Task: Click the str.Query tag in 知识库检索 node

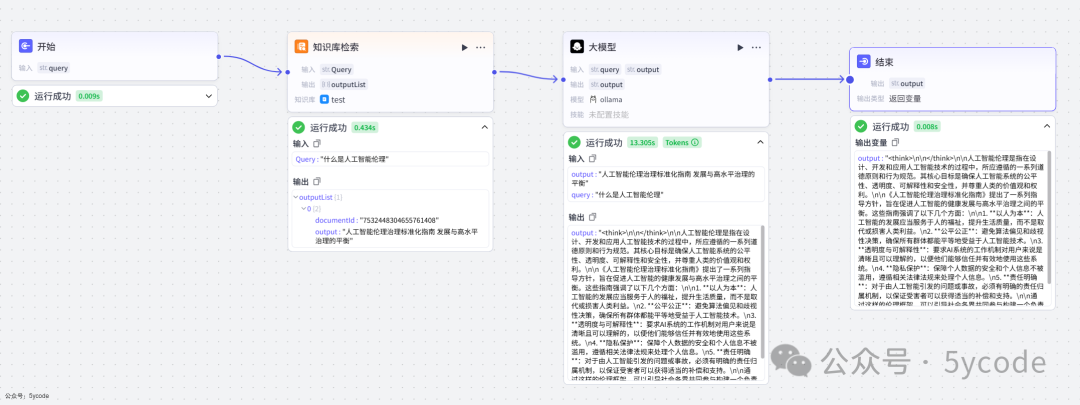Action: 336,70
